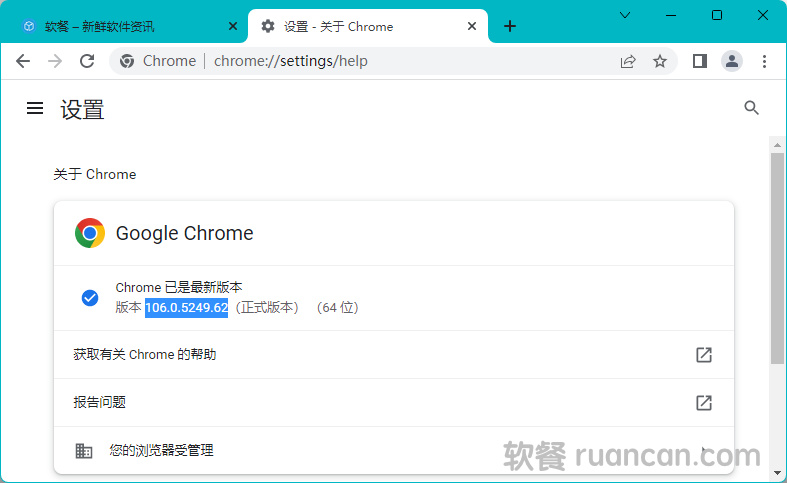Open 获取有关 Chrome 的帮助 link

[x=393, y=355]
